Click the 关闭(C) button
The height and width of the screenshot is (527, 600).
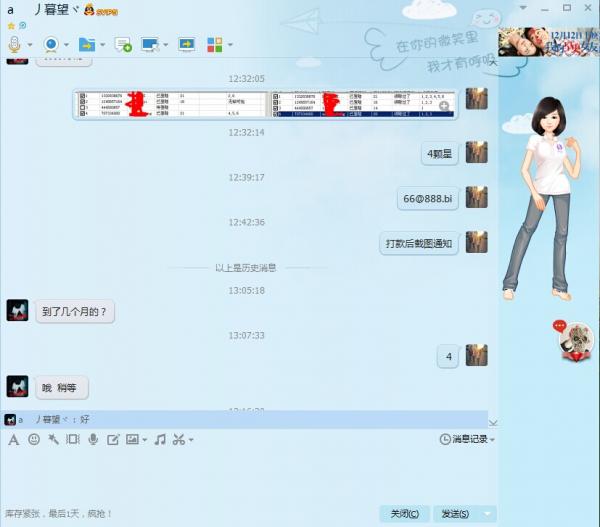(404, 514)
